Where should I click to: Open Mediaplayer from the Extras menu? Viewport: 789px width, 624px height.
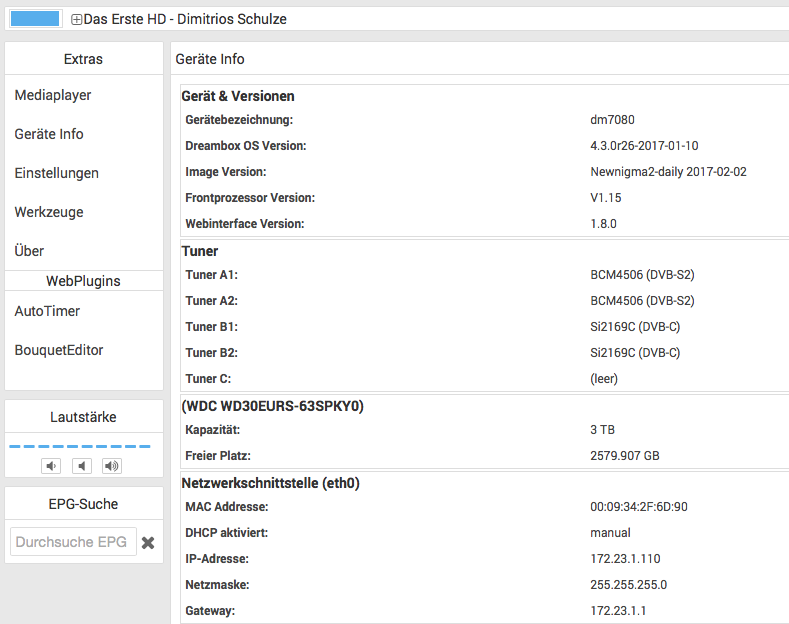tap(53, 95)
